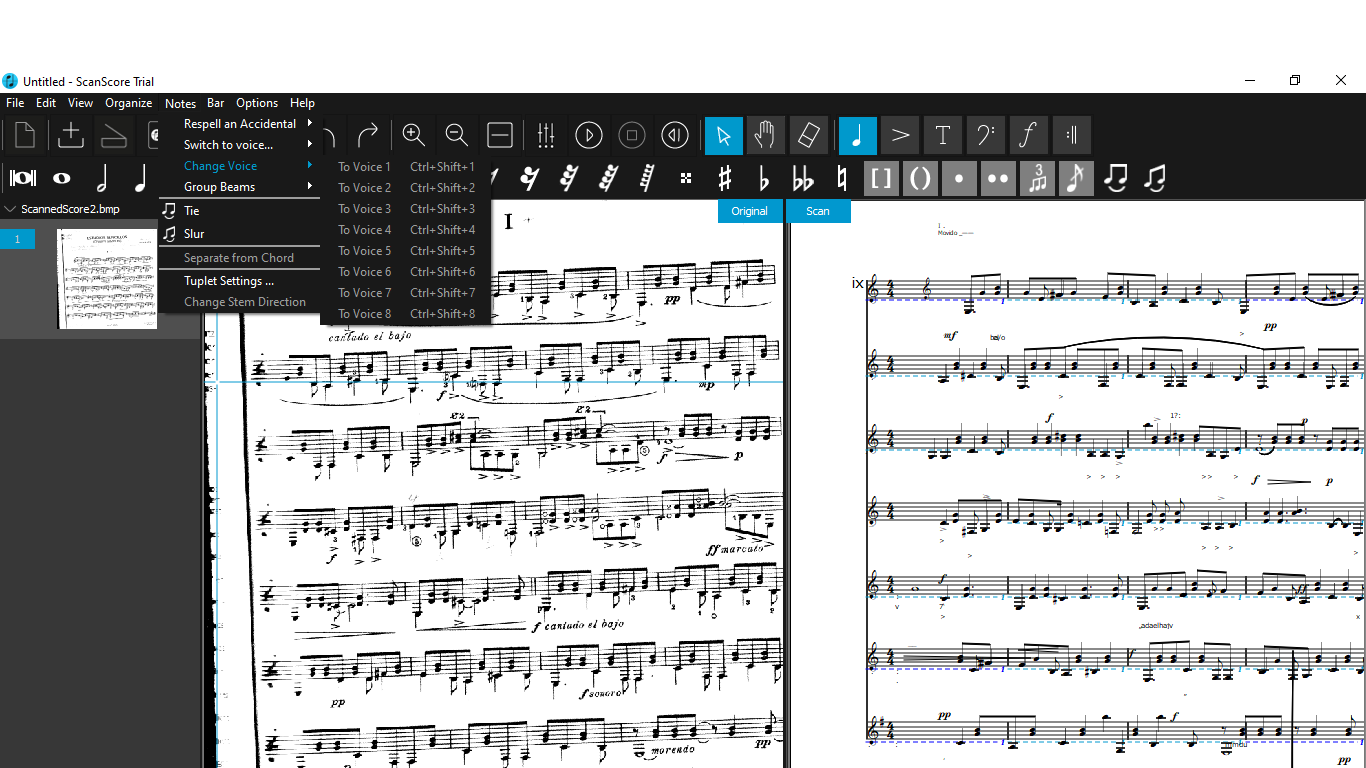This screenshot has width=1366, height=768.
Task: Click the New document icon
Action: (24, 135)
